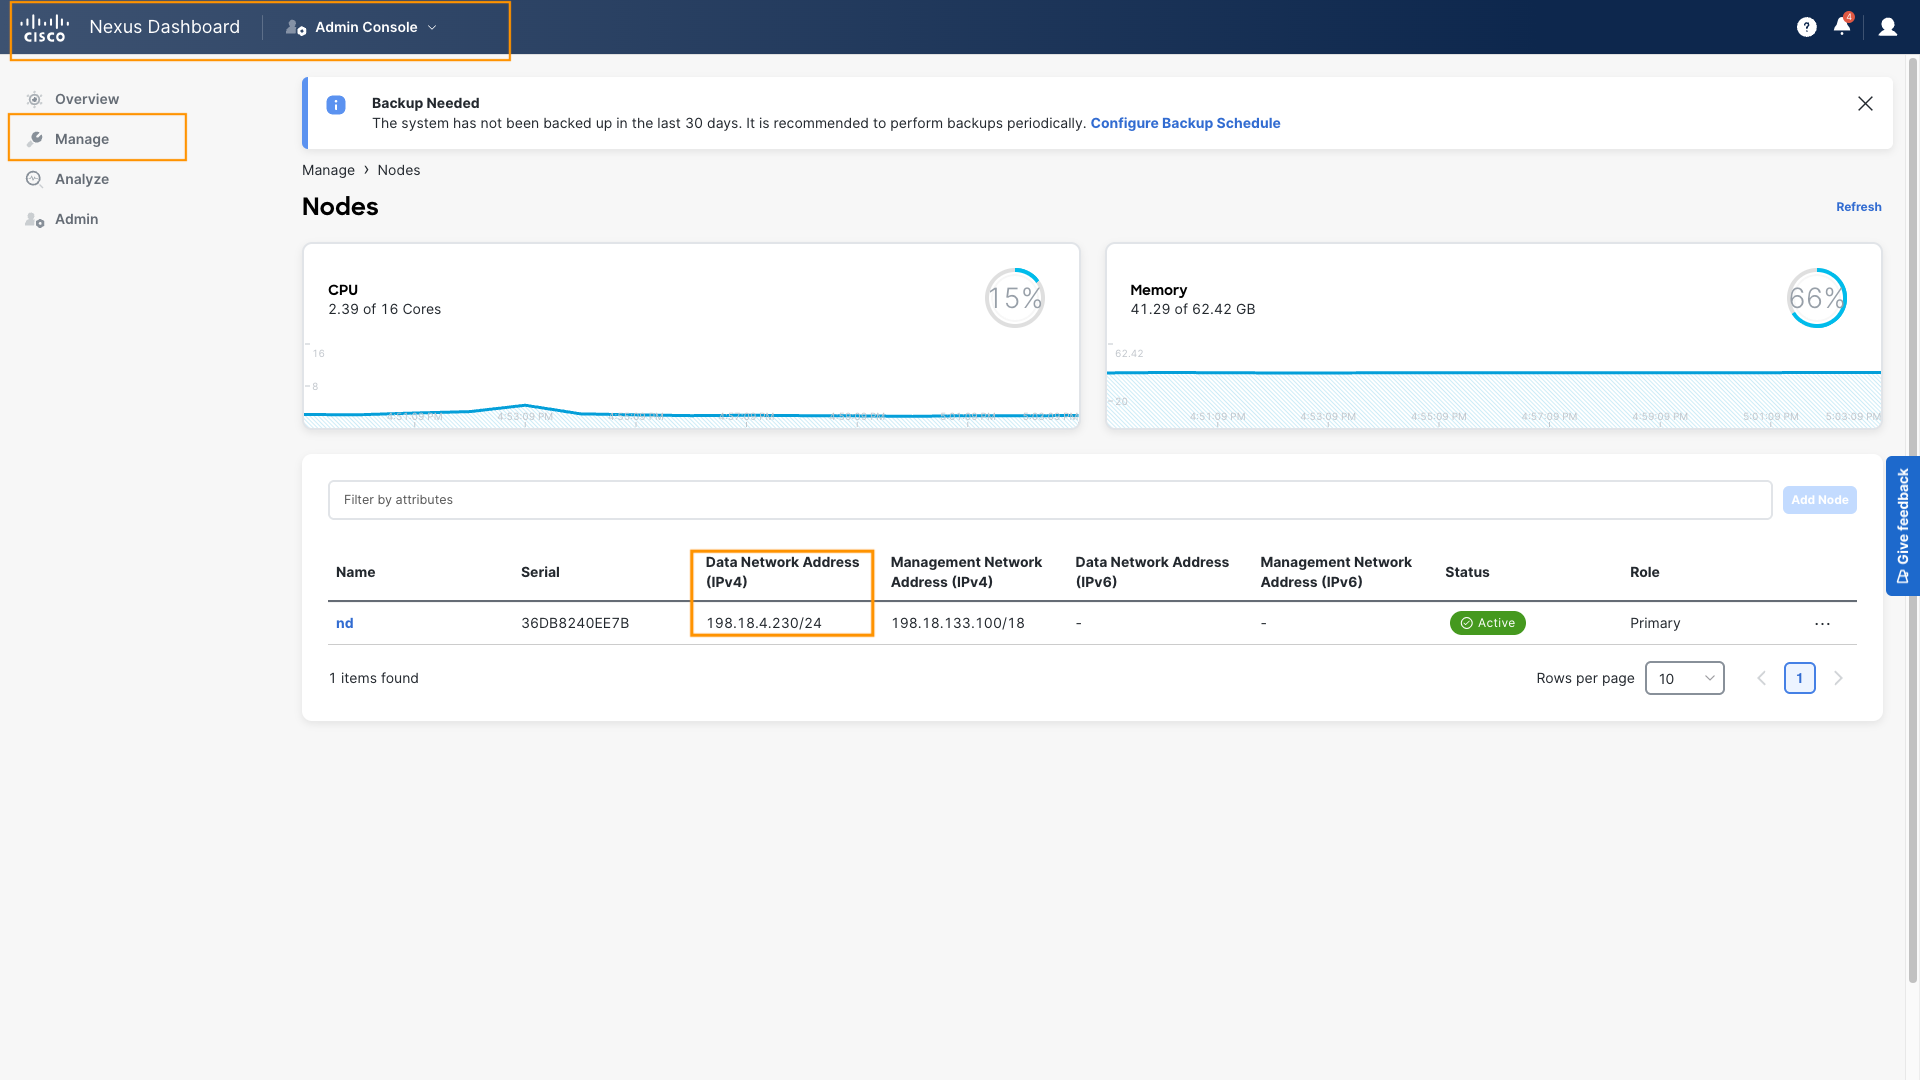
Task: Click Management Network Address (IPv4) header
Action: [x=966, y=572]
